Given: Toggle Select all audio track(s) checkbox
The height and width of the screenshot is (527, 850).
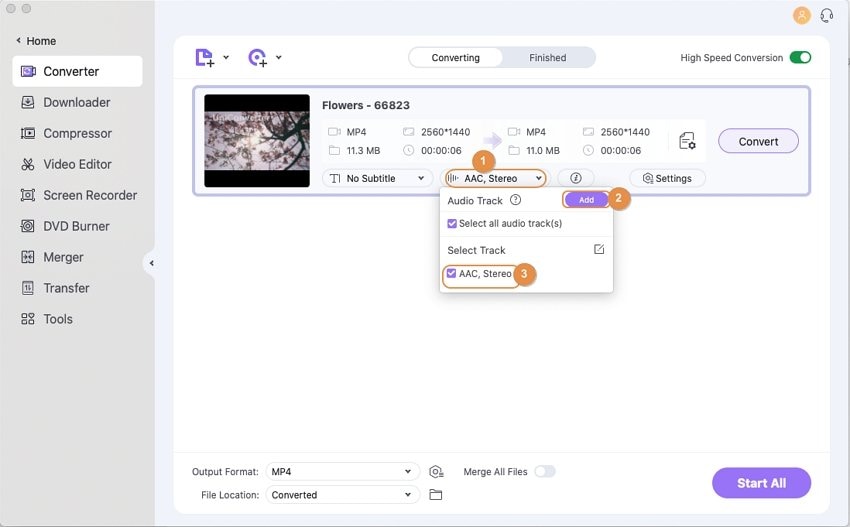Looking at the screenshot, I should (x=452, y=223).
